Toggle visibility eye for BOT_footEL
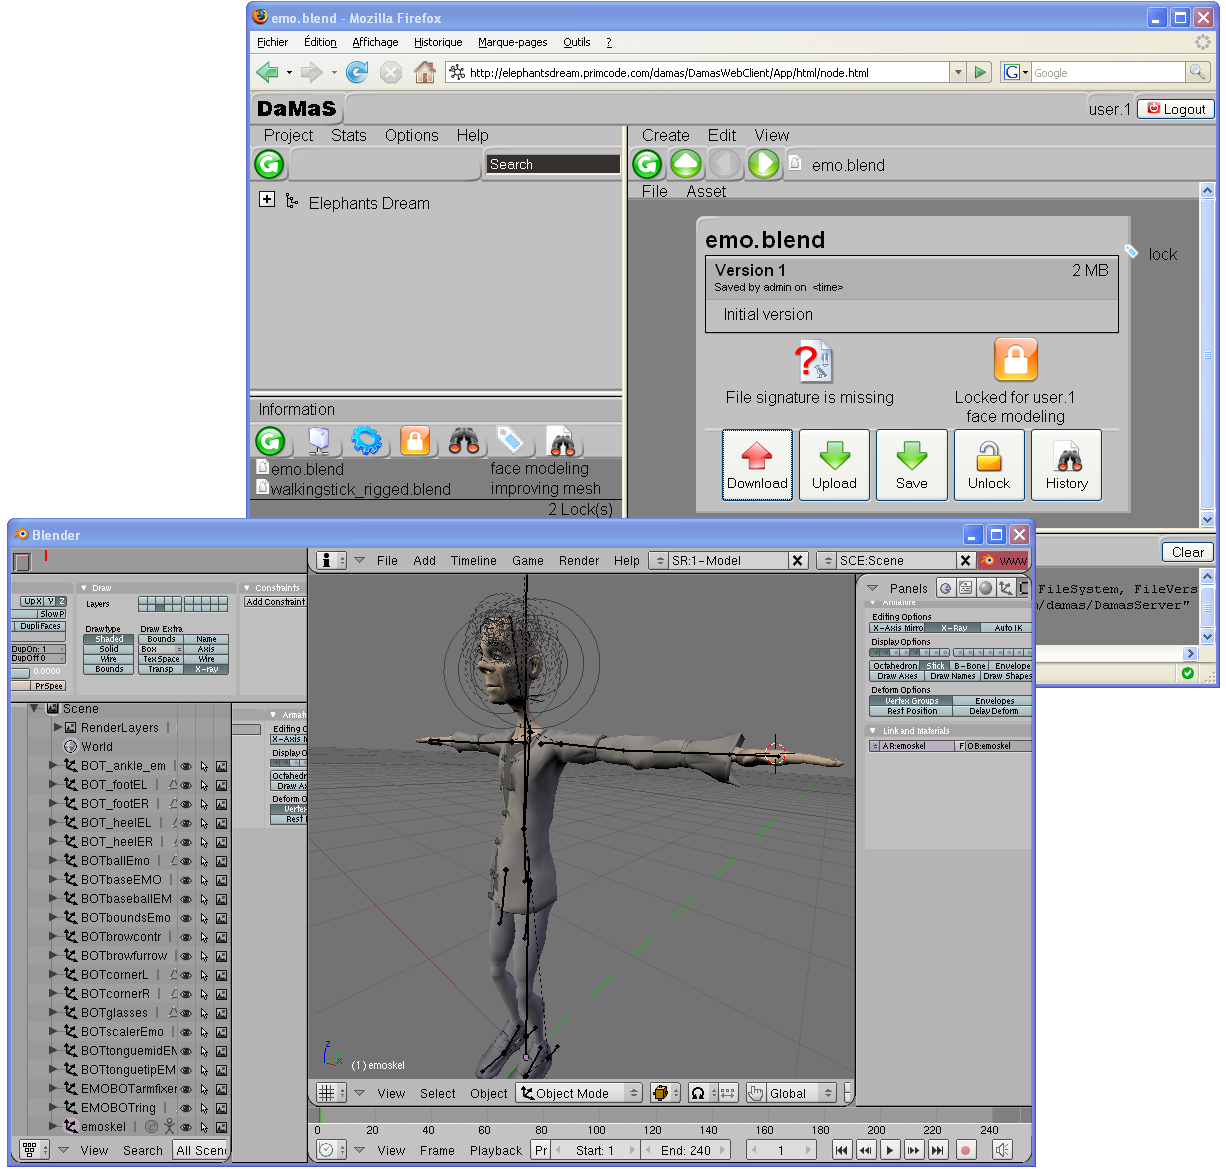Image resolution: width=1226 pixels, height=1169 pixels. (186, 785)
